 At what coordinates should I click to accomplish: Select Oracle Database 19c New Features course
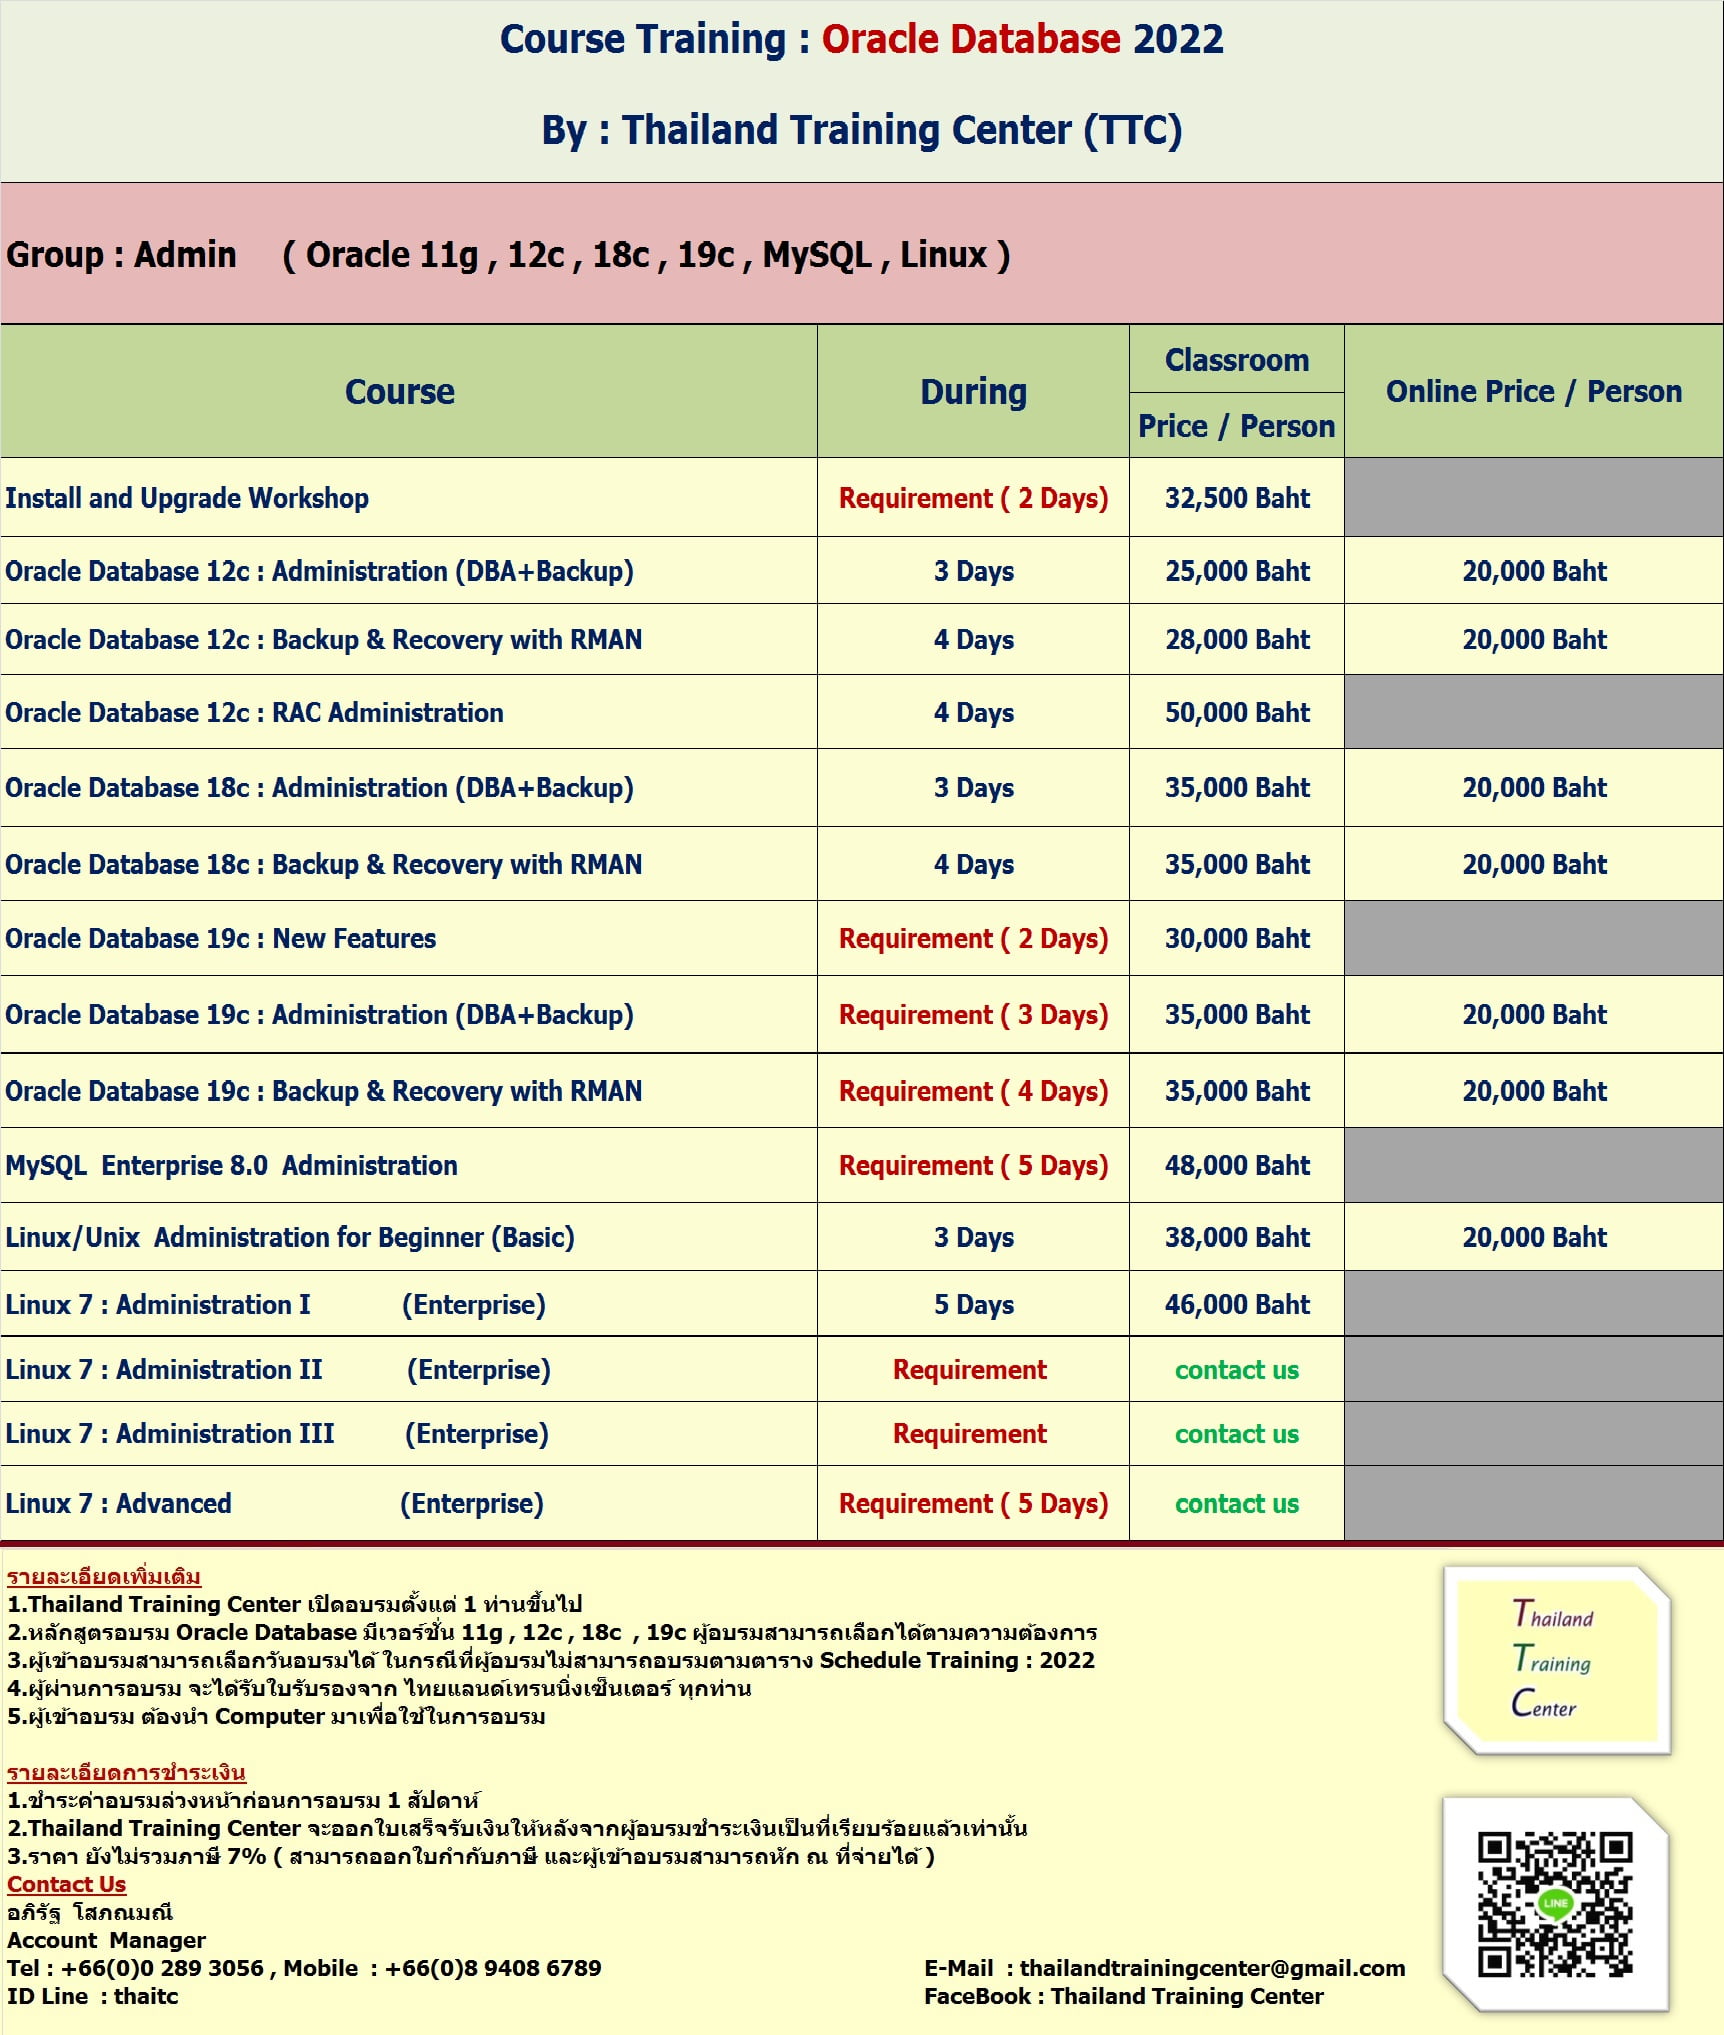coord(220,938)
